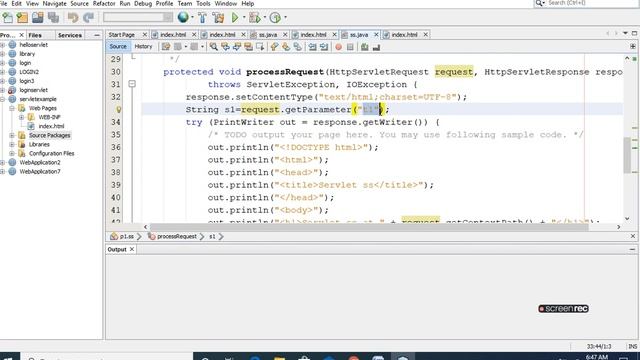The width and height of the screenshot is (640, 360).
Task: Click lightbulb hint on line 33
Action: 119,109
